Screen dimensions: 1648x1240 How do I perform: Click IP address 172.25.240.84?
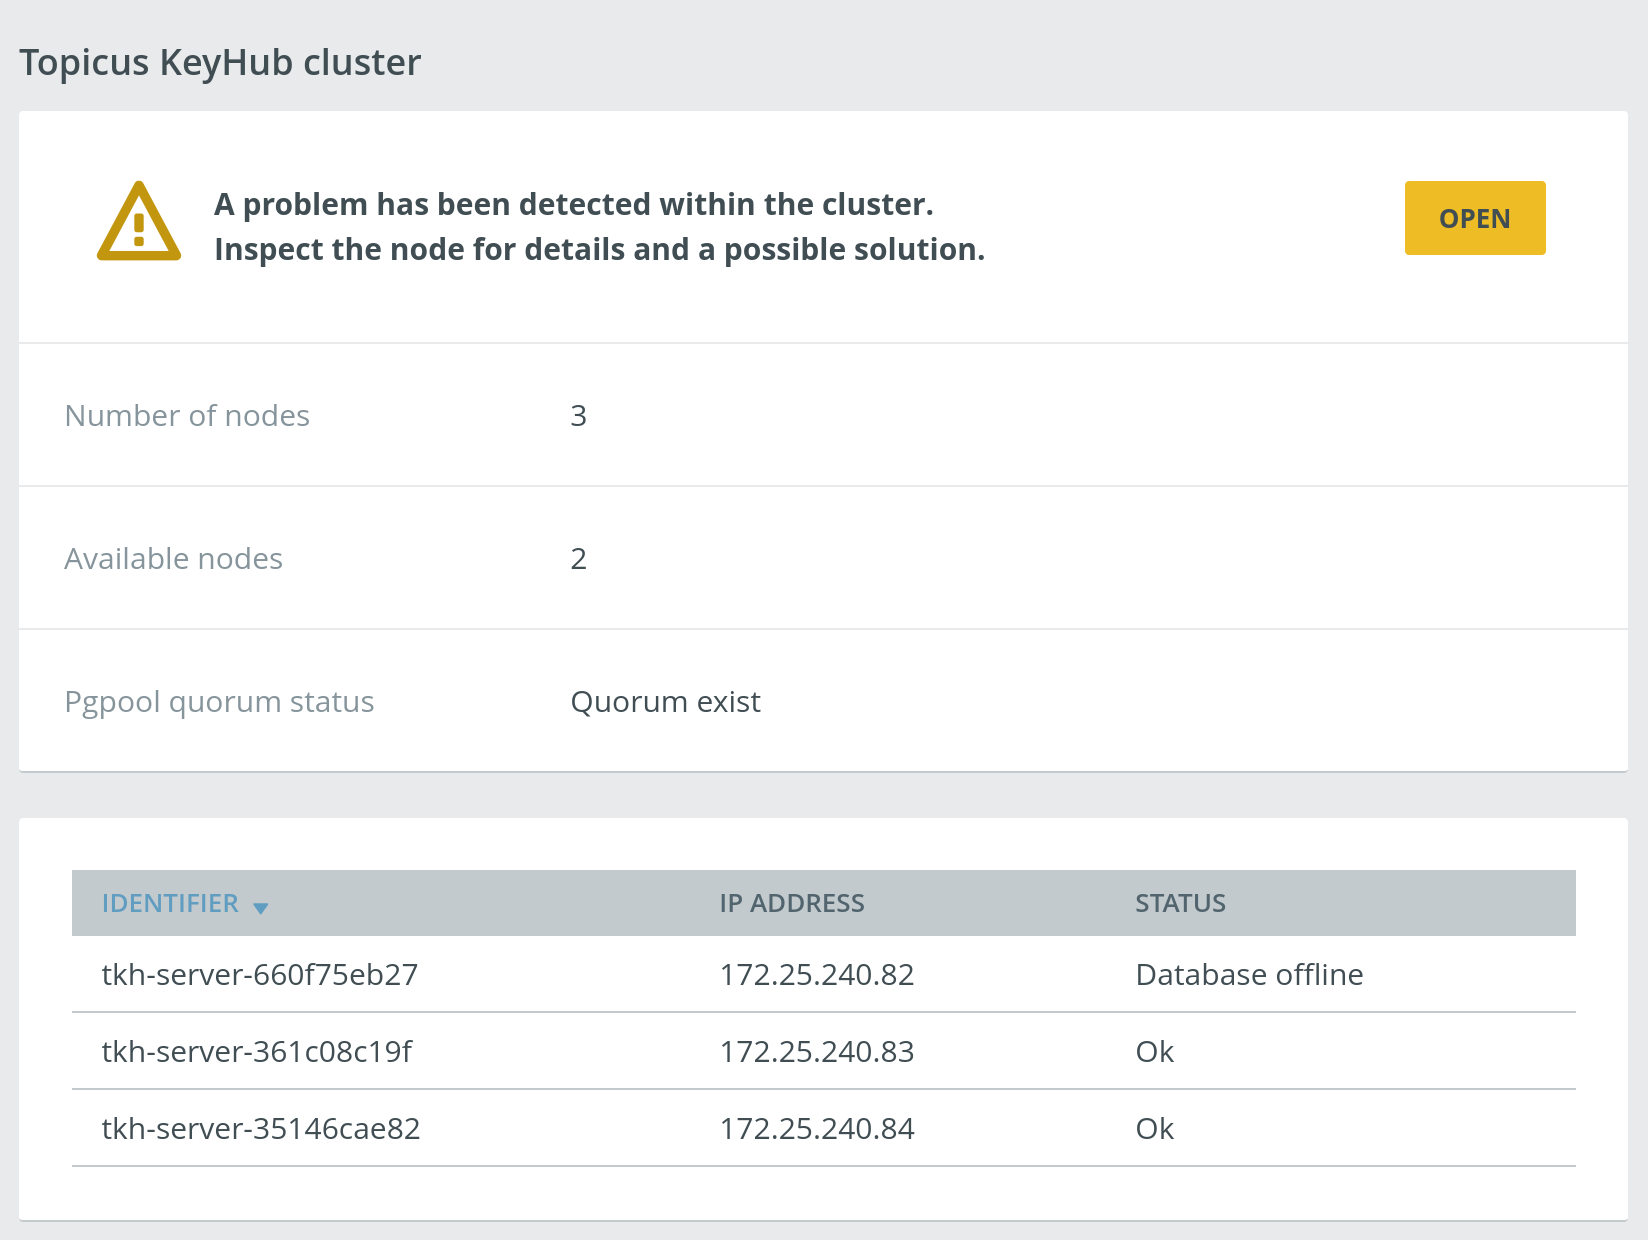[817, 1128]
